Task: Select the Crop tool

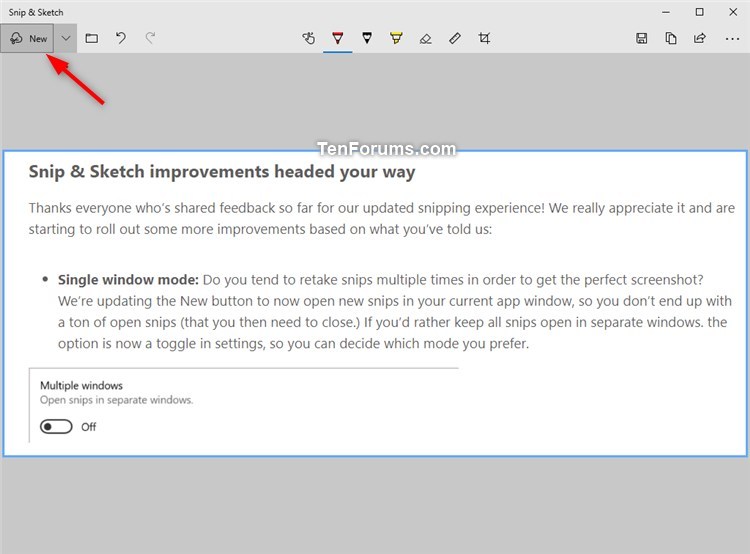Action: tap(484, 38)
